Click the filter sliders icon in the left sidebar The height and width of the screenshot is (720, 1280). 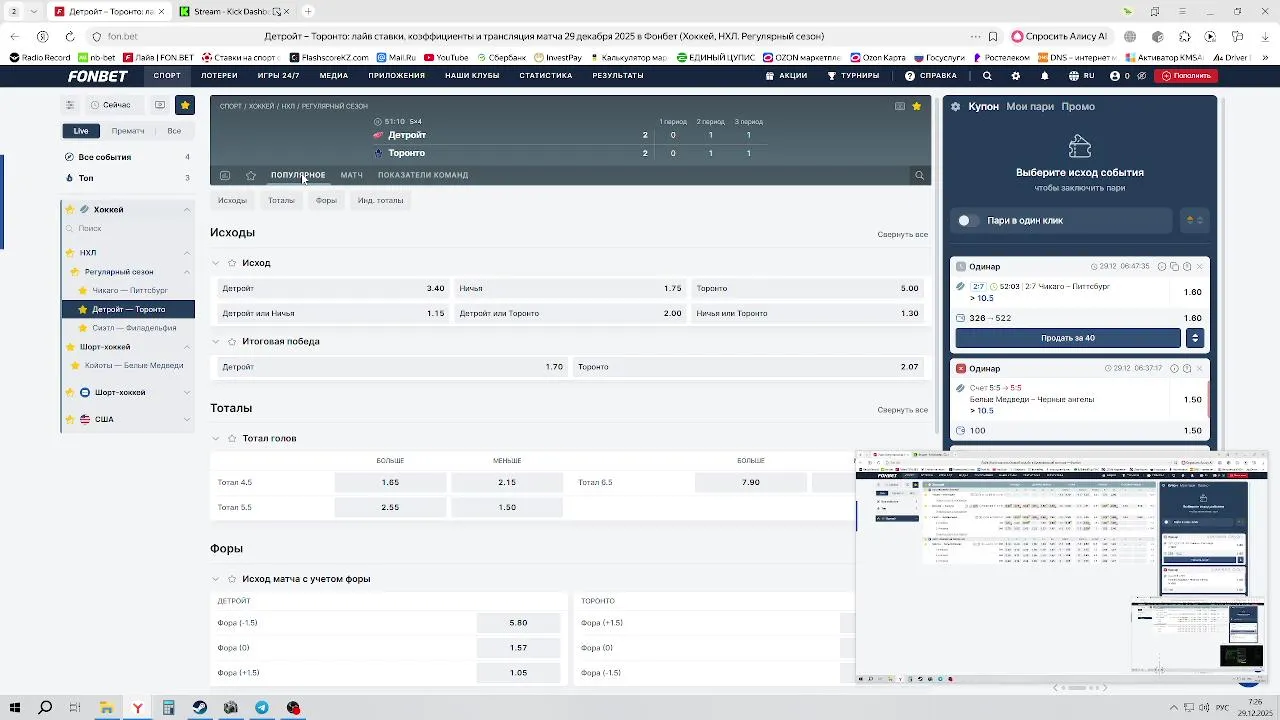click(70, 105)
